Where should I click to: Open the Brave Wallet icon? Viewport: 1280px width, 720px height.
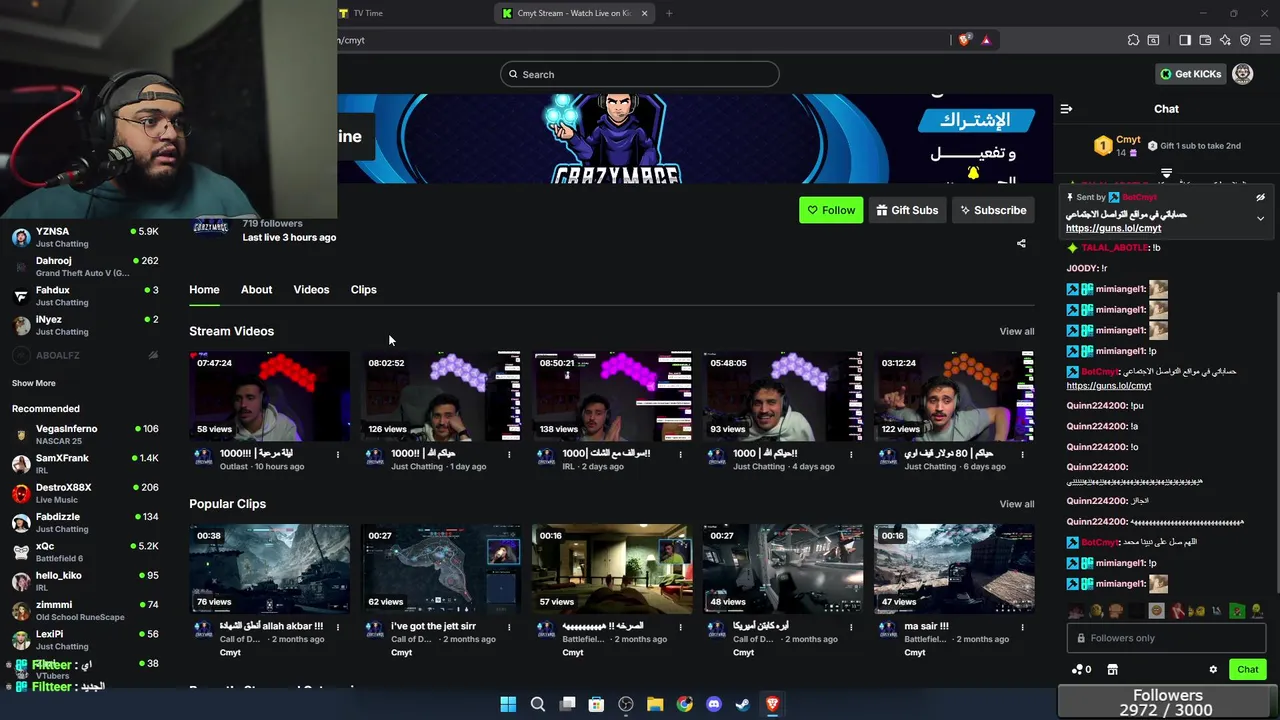(1205, 40)
